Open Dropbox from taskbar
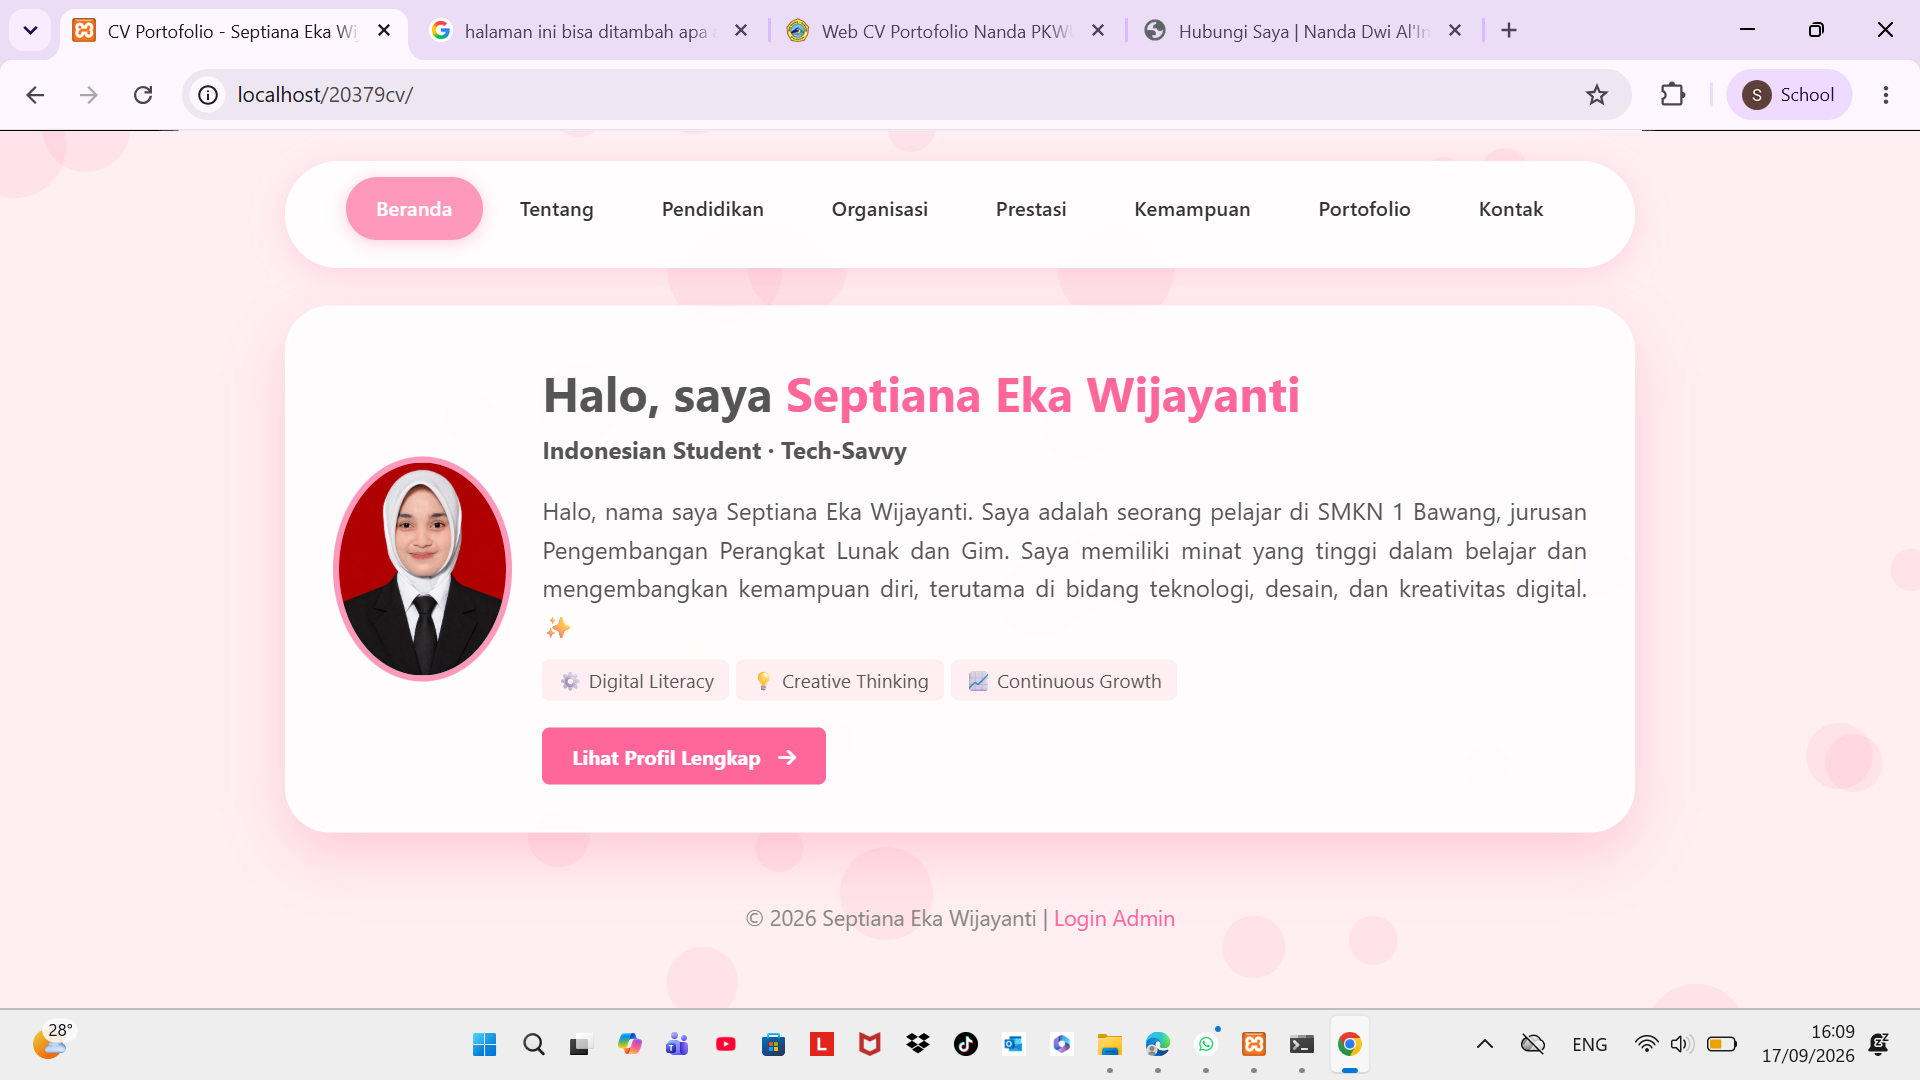 point(918,1045)
